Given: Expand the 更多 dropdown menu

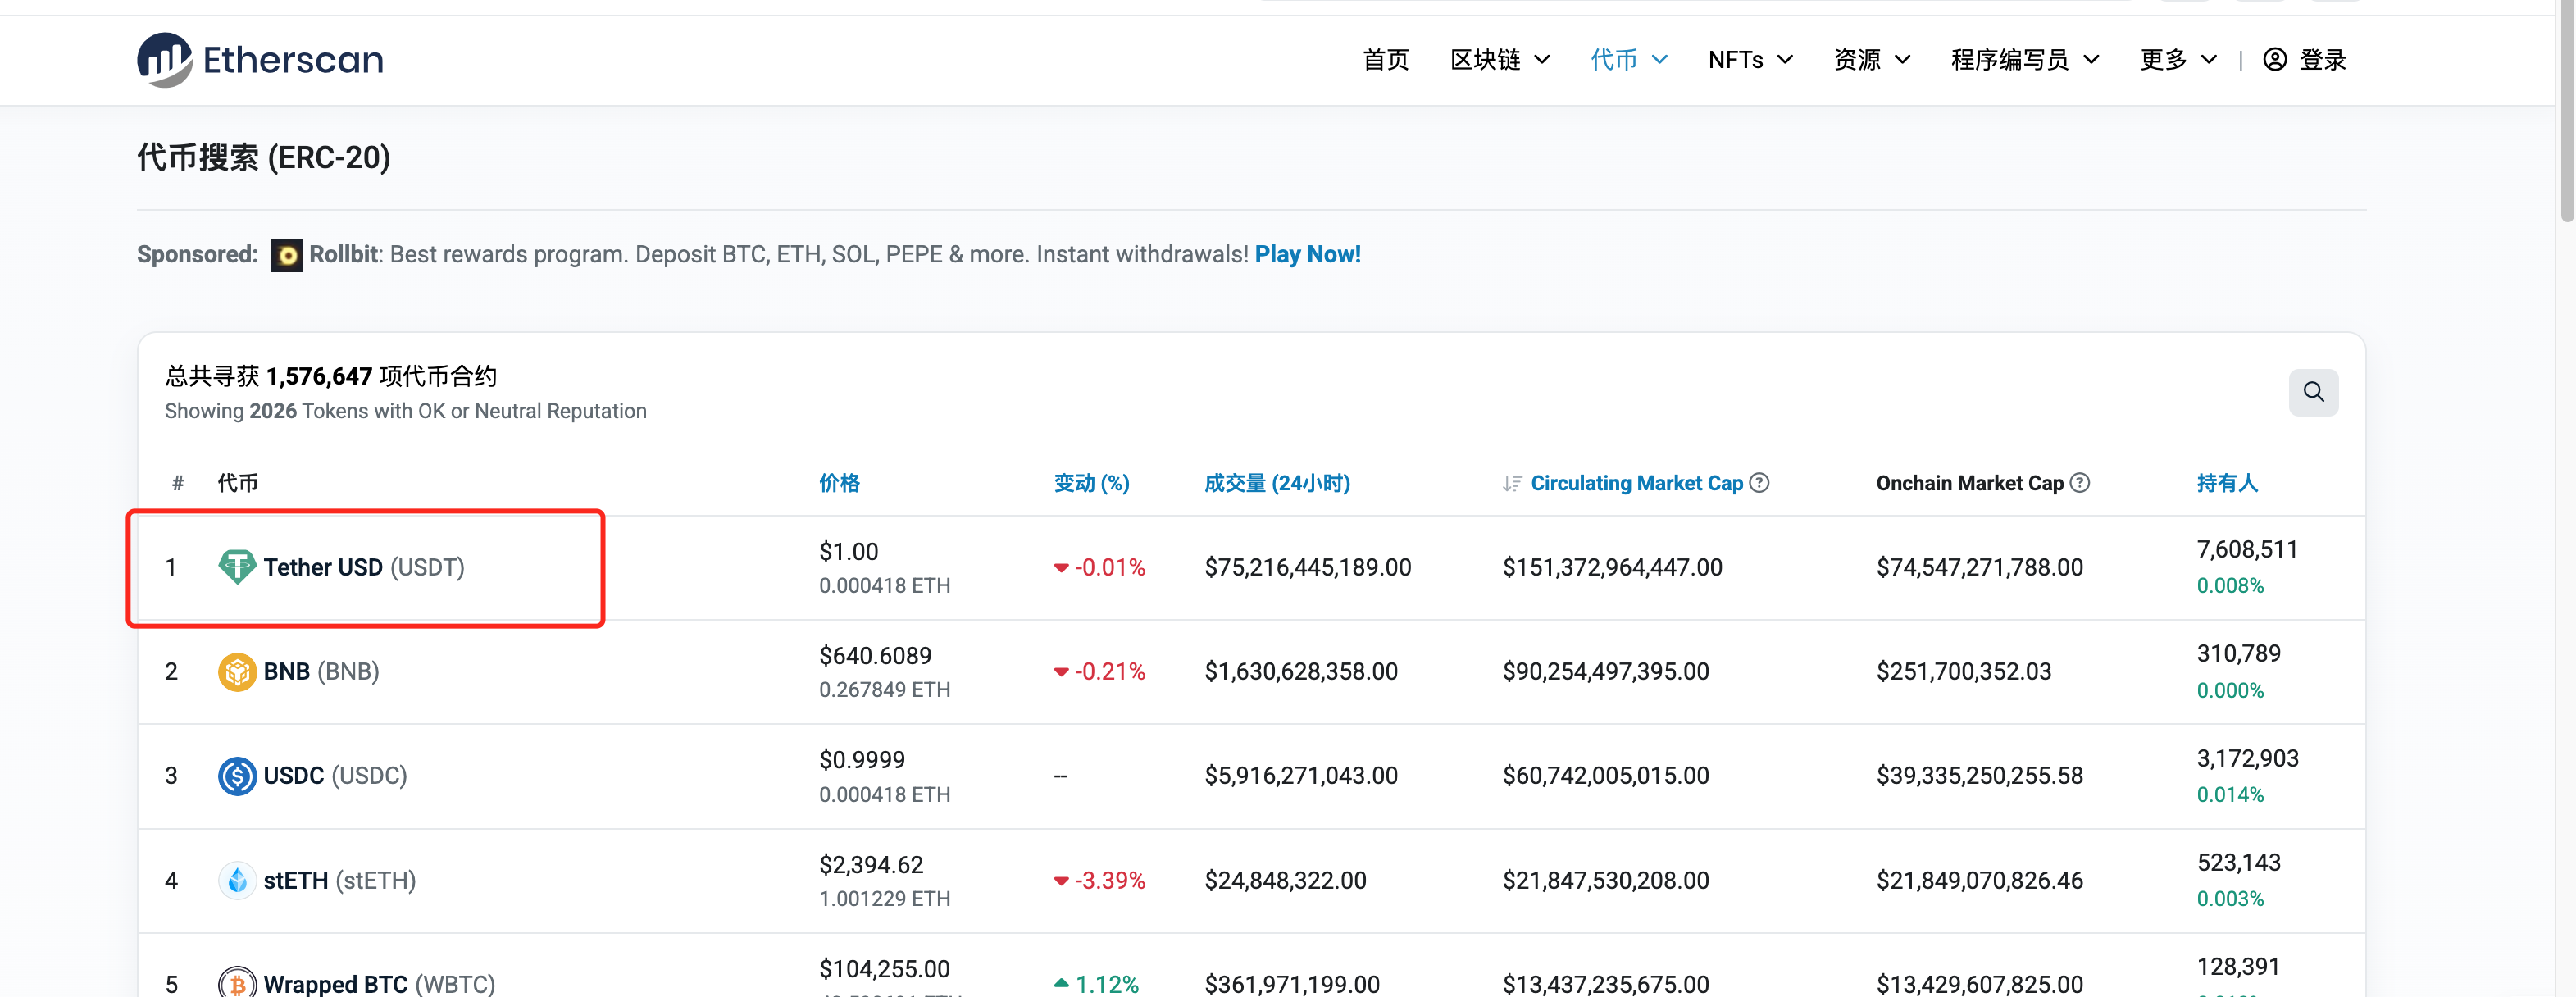Looking at the screenshot, I should tap(2178, 60).
